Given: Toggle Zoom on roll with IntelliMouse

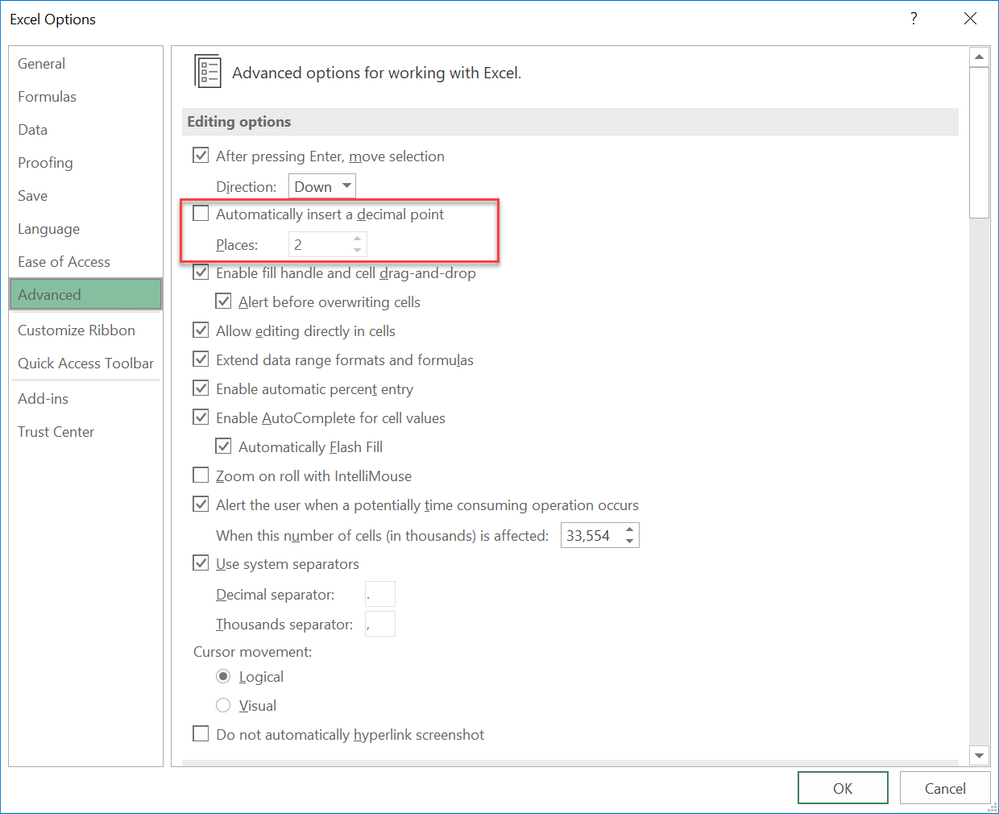Looking at the screenshot, I should tap(201, 475).
